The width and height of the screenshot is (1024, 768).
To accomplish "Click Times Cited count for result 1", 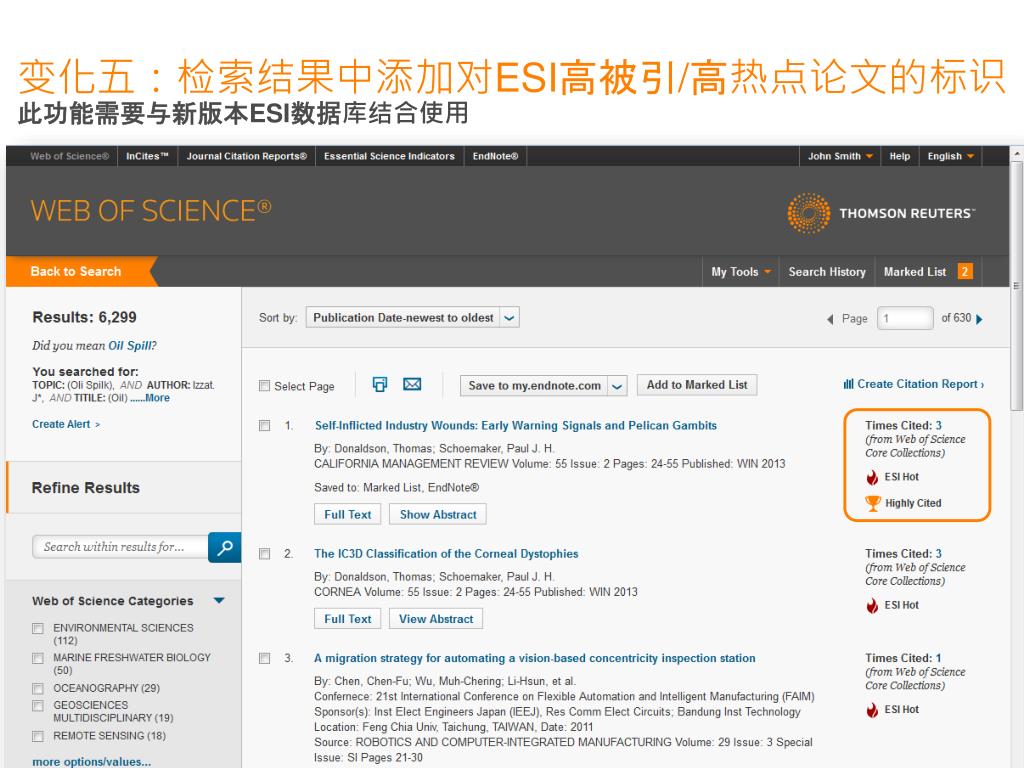I will [938, 426].
